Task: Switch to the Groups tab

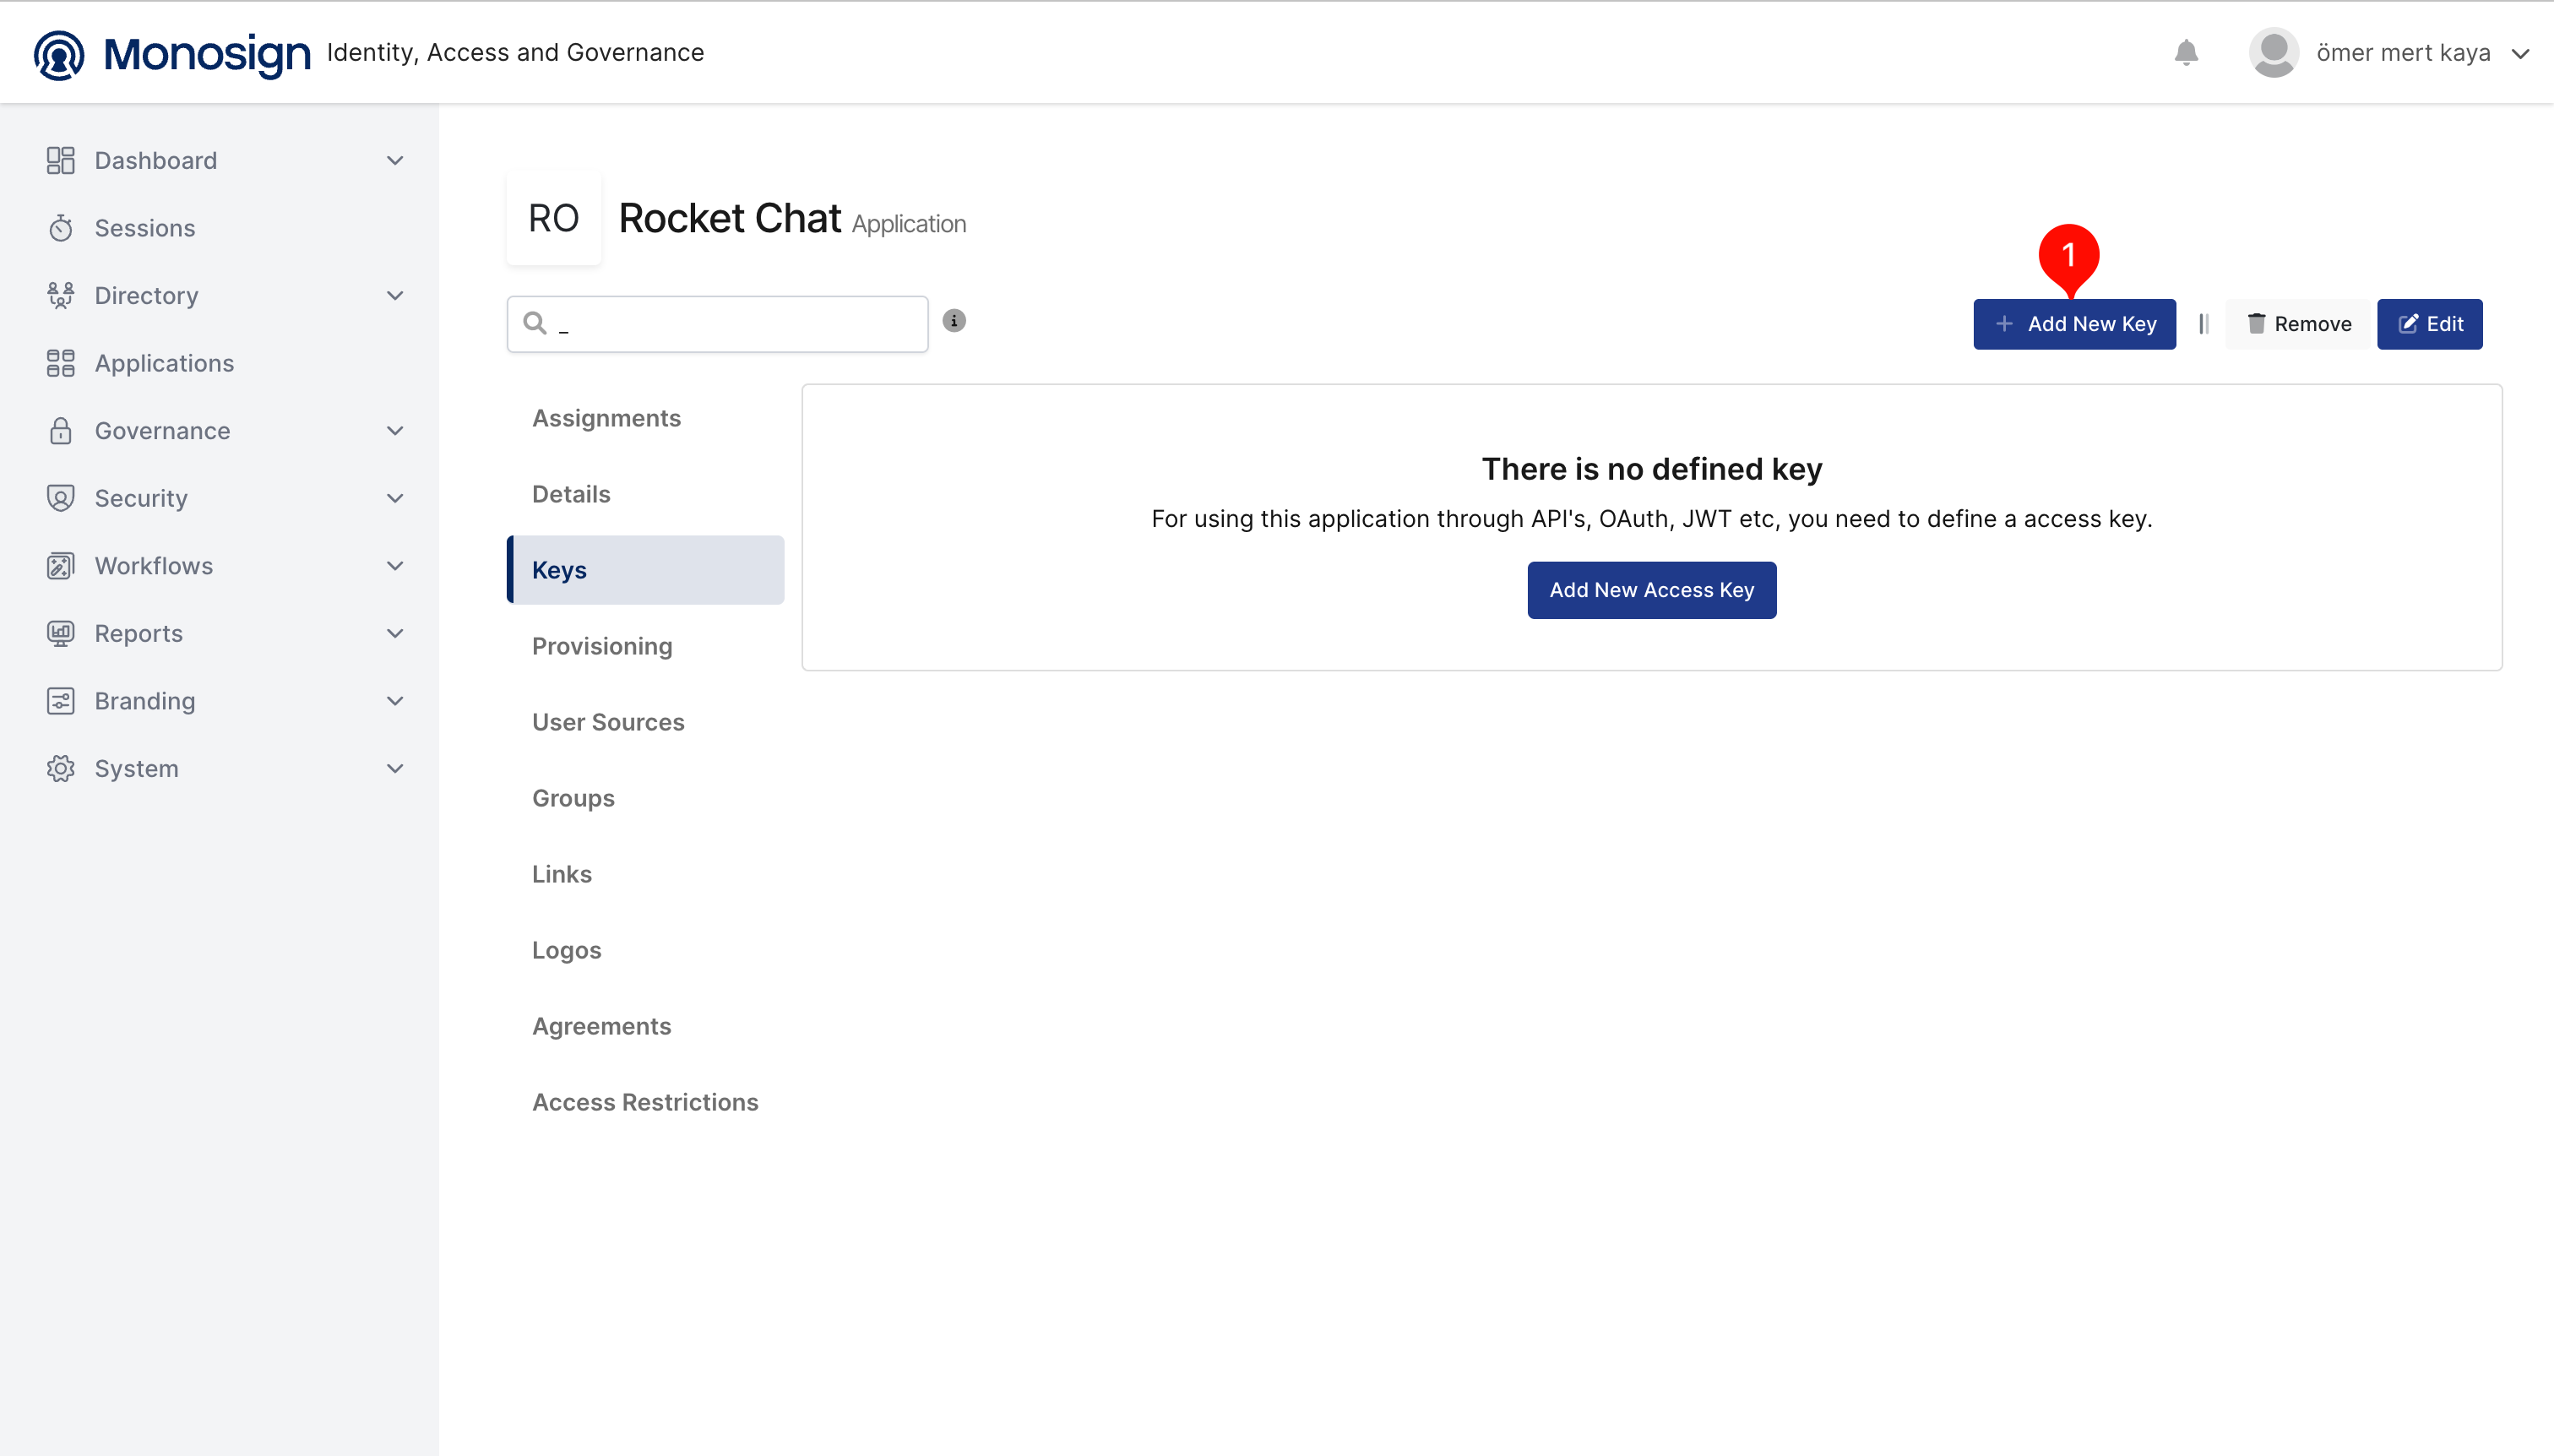Action: click(x=646, y=798)
